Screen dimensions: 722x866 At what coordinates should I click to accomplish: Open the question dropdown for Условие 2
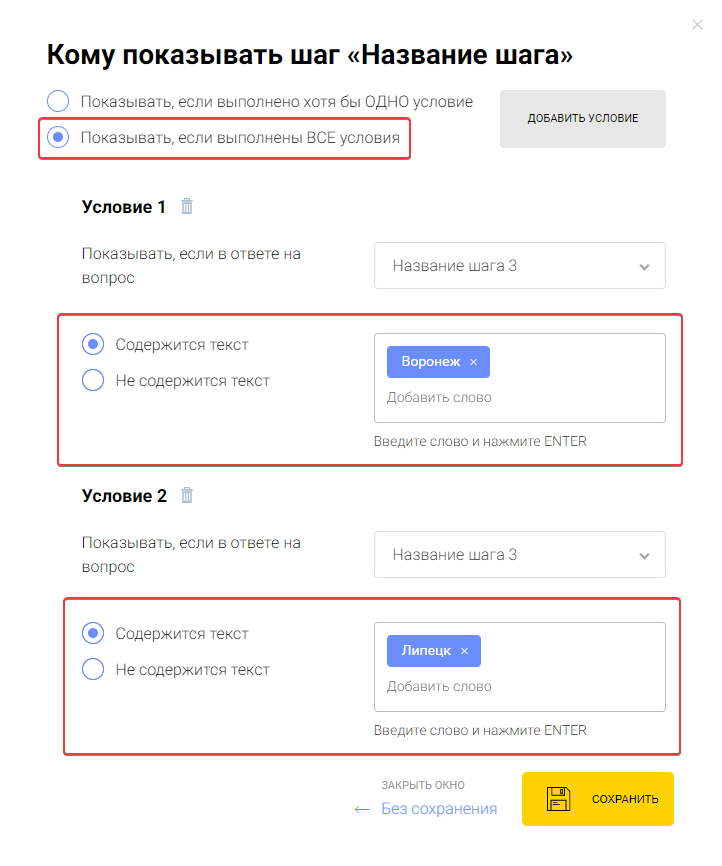pyautogui.click(x=519, y=555)
